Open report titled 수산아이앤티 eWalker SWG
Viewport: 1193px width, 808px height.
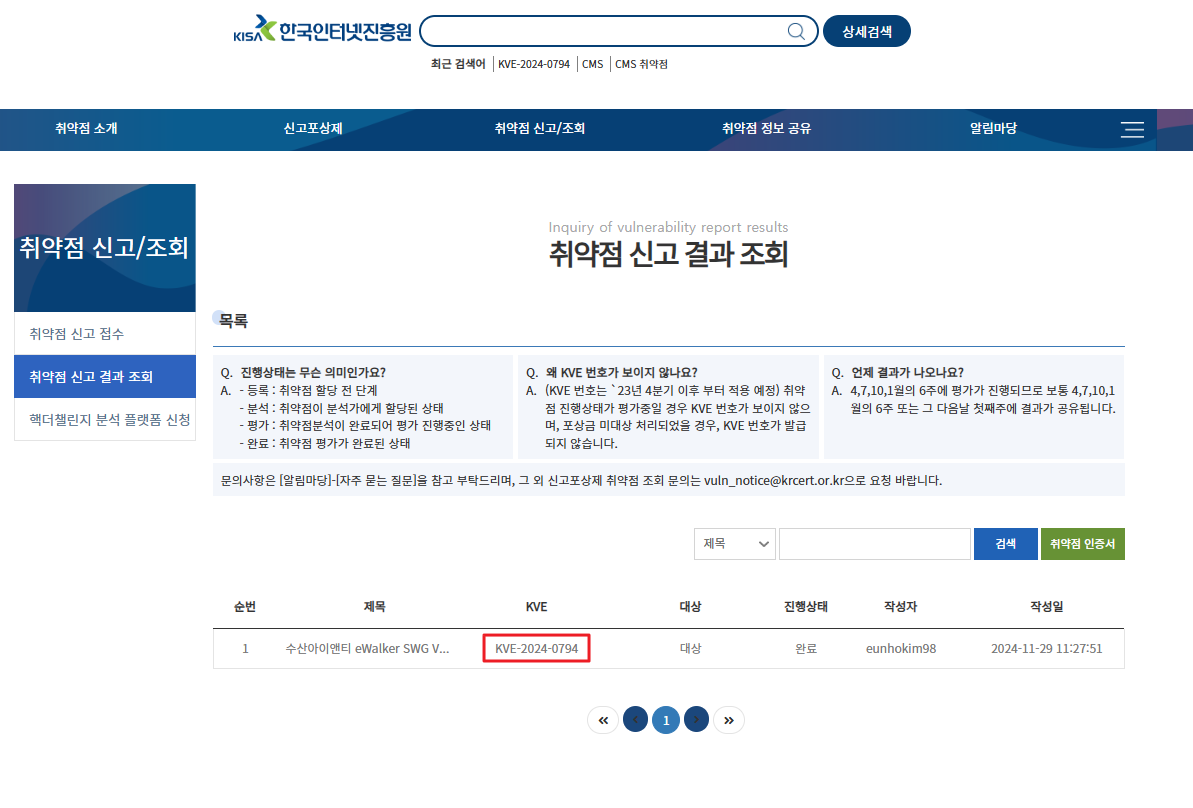point(367,648)
